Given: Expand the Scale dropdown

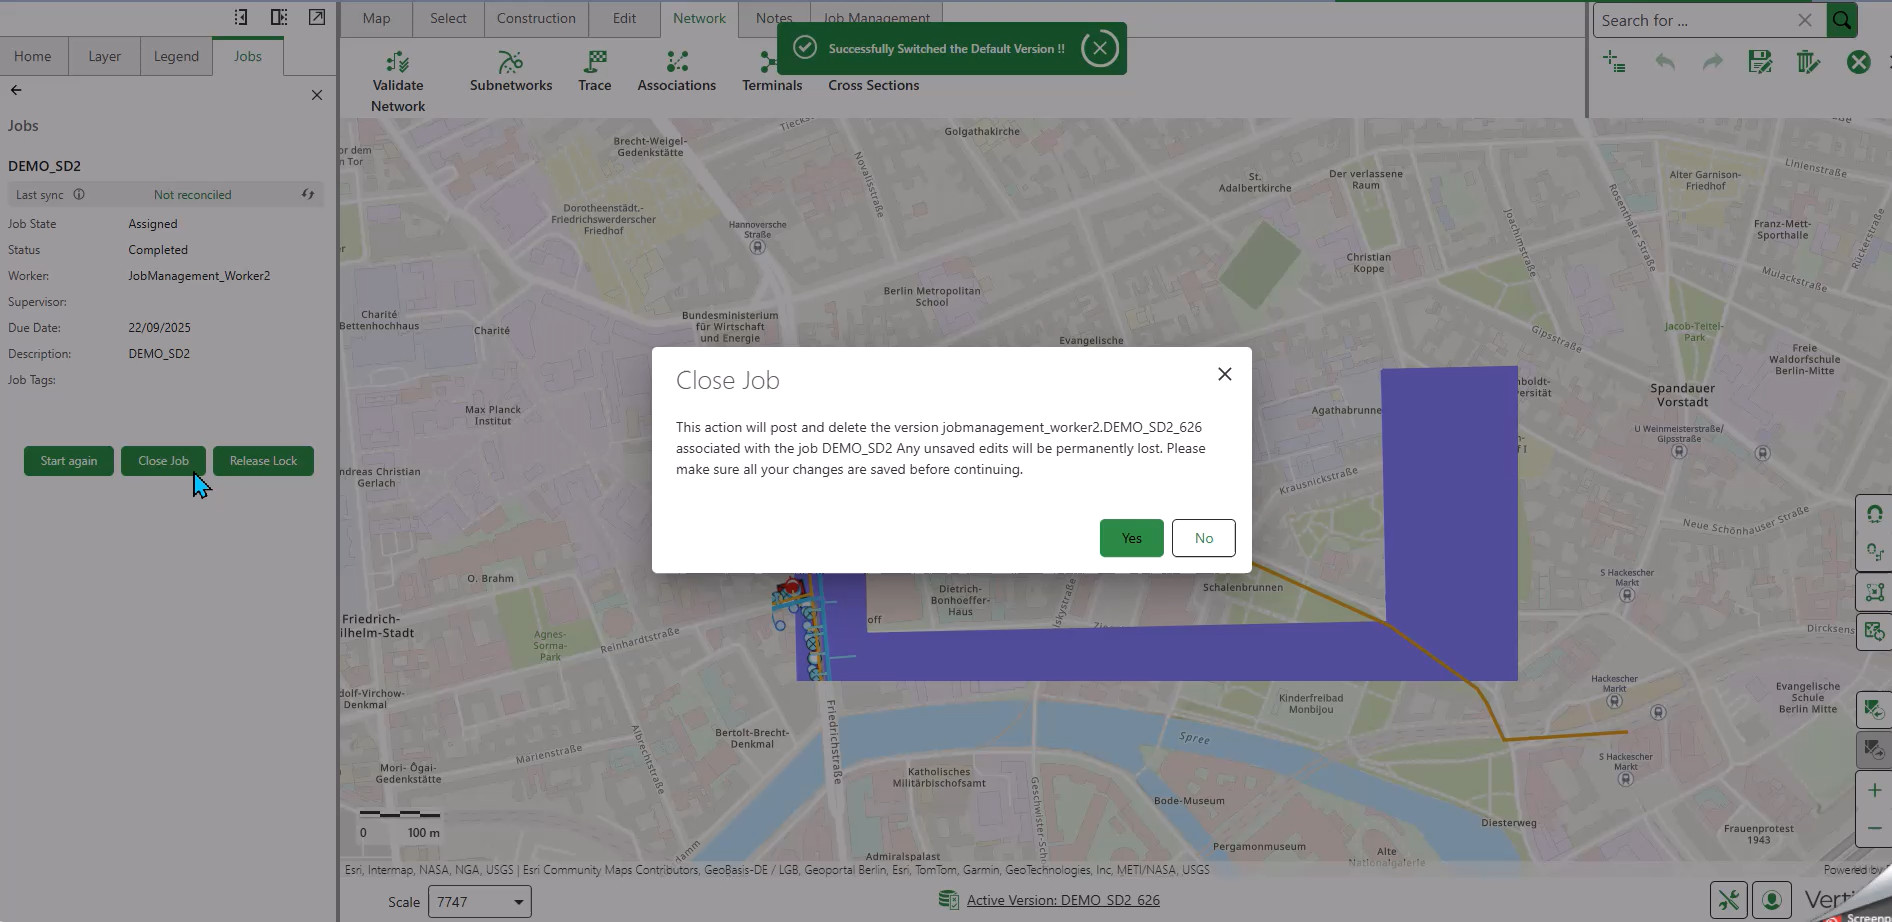Looking at the screenshot, I should (x=518, y=902).
